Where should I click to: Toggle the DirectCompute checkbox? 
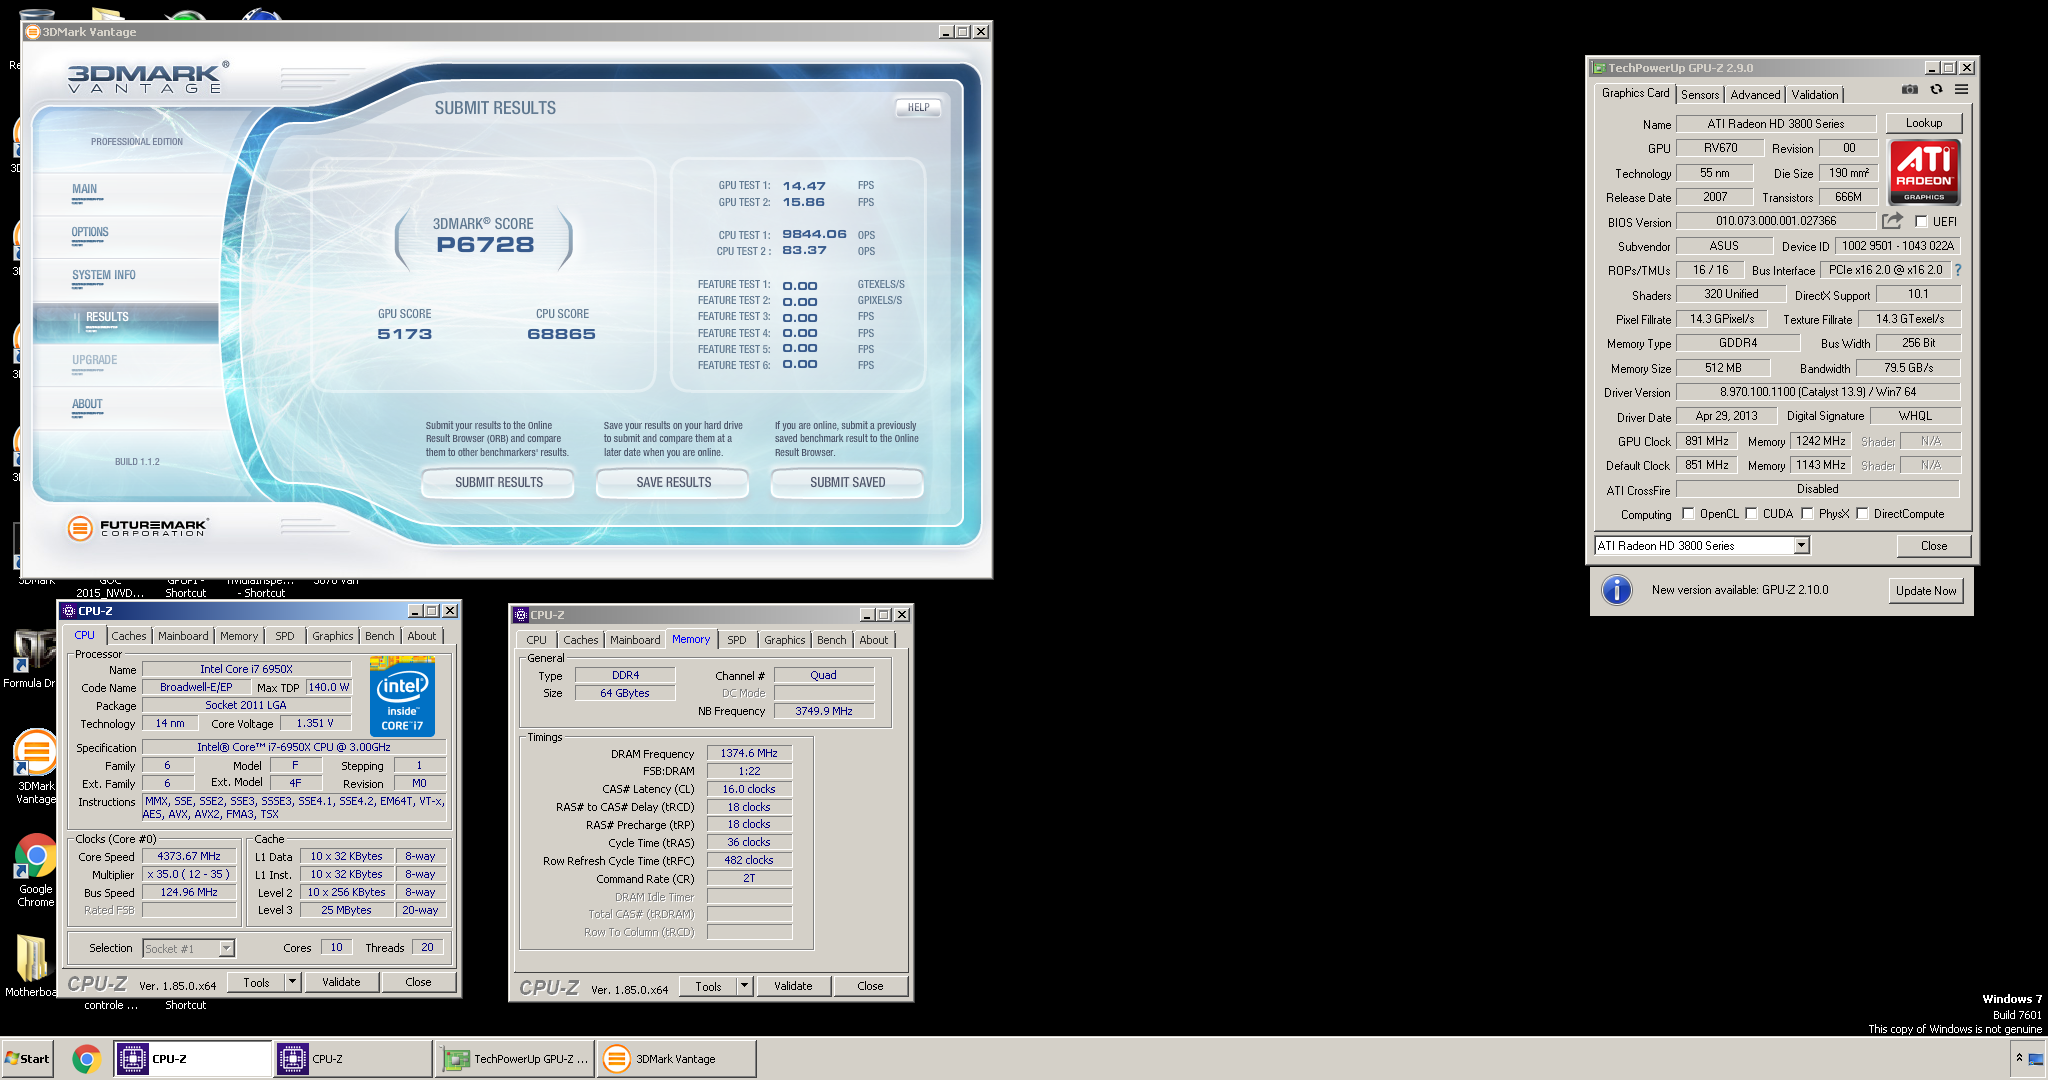[x=1862, y=514]
